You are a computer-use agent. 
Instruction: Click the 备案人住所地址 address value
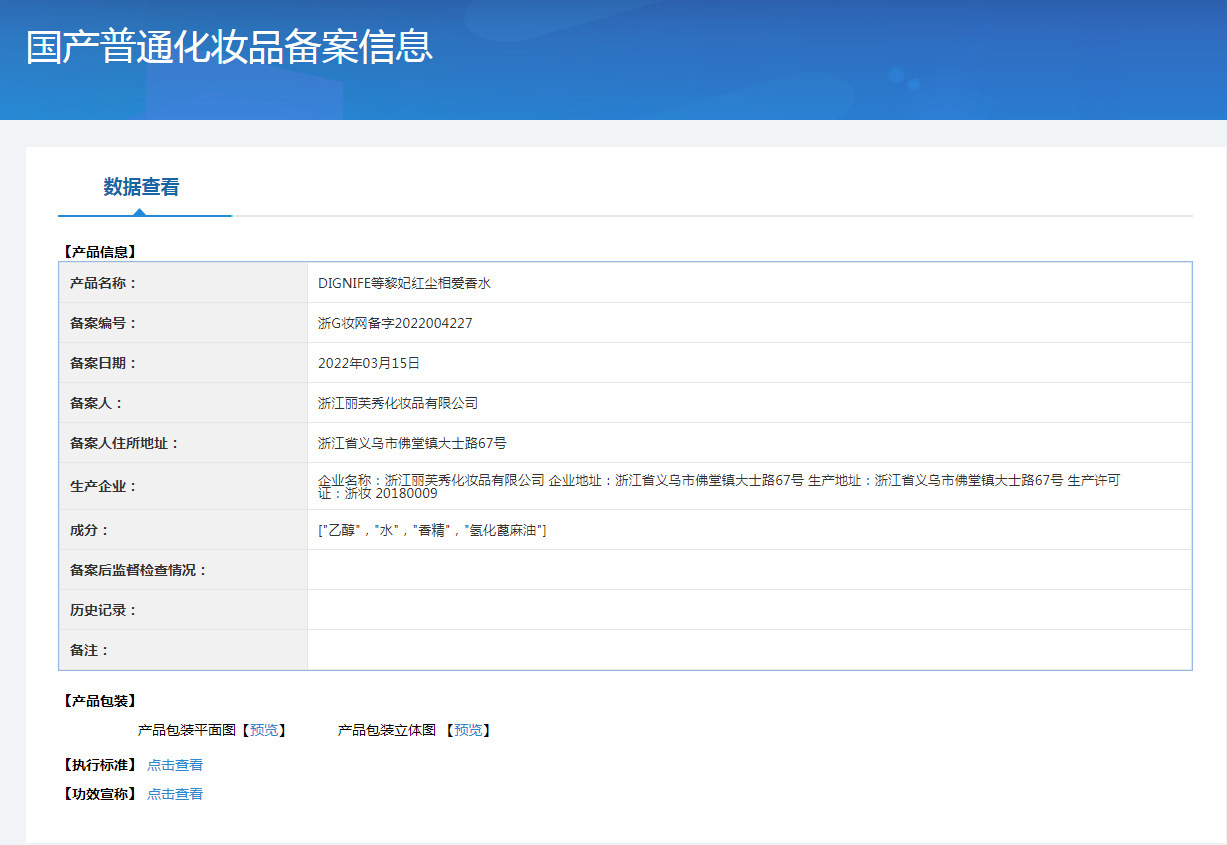(x=412, y=443)
